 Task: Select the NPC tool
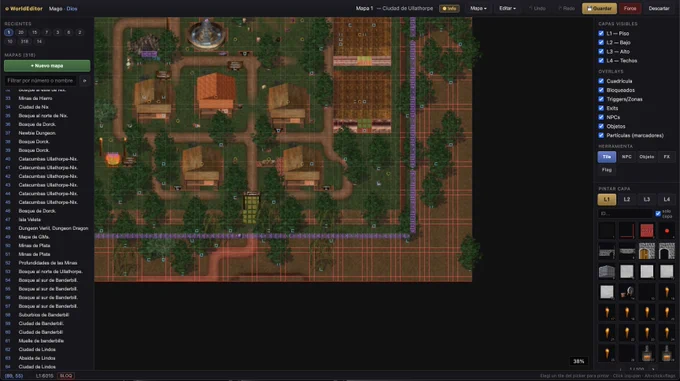627,157
